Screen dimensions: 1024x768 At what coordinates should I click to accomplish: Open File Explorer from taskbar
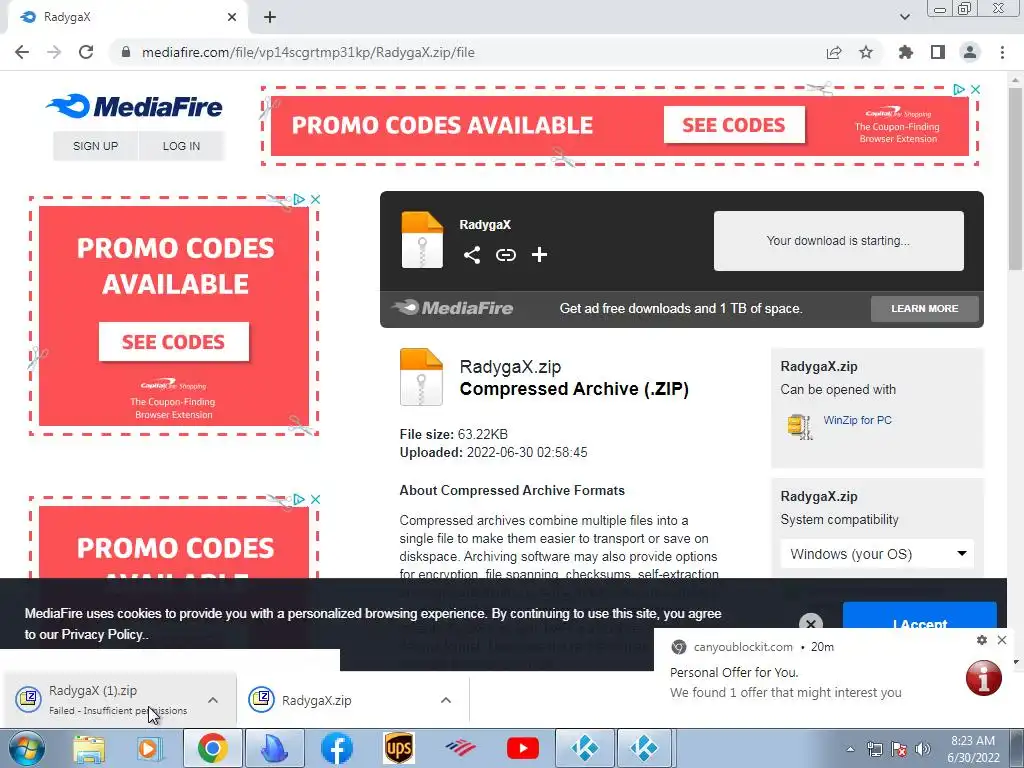(89, 749)
